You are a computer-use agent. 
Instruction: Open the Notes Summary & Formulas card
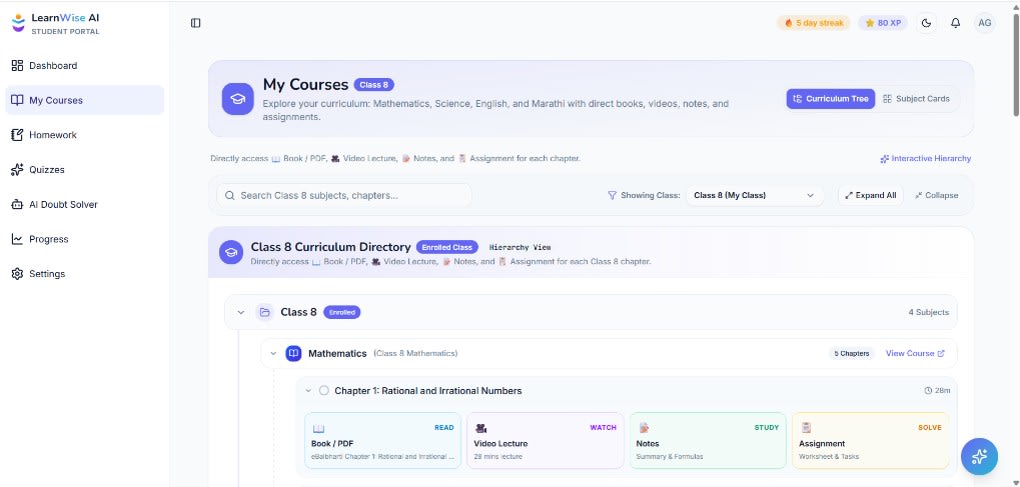[708, 440]
